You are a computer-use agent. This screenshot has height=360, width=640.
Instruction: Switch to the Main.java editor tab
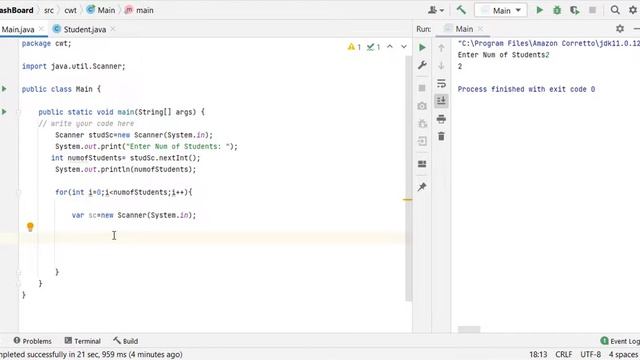coord(18,29)
